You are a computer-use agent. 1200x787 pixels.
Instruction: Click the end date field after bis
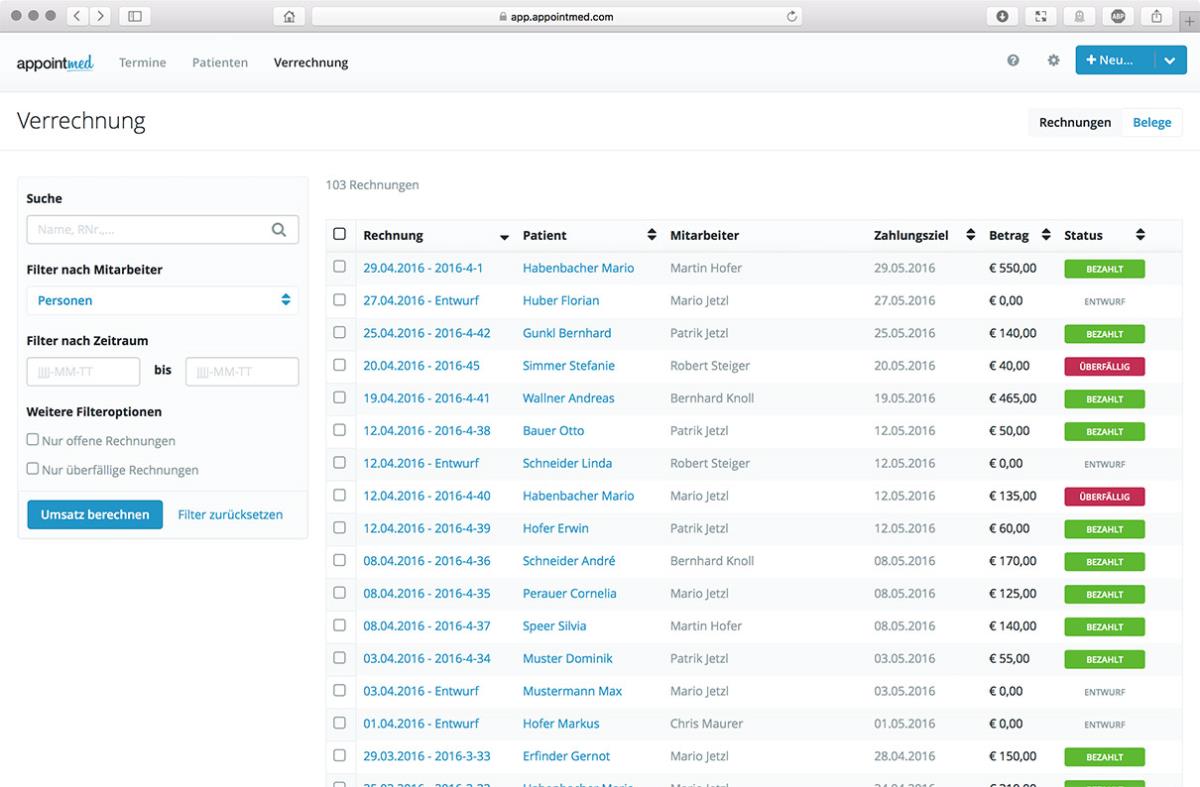pyautogui.click(x=242, y=372)
